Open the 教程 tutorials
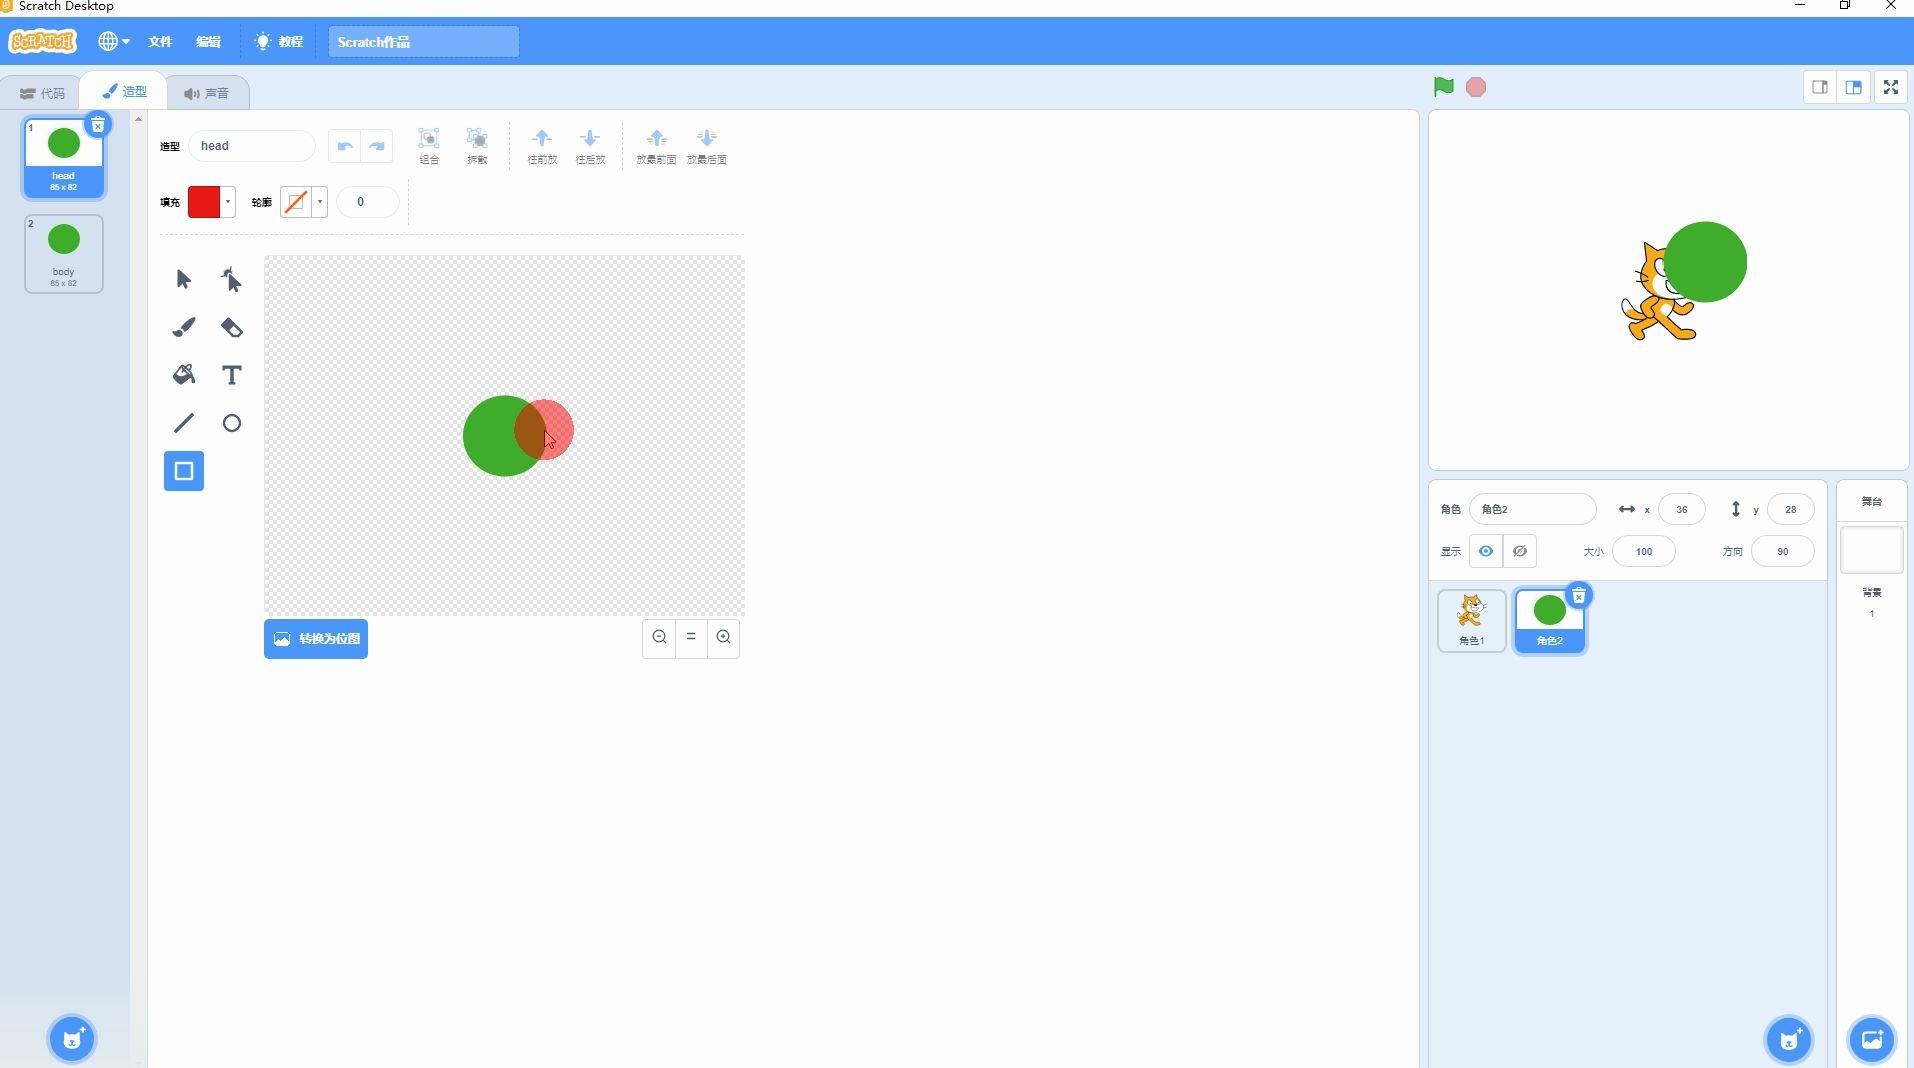The width and height of the screenshot is (1914, 1068). tap(279, 41)
